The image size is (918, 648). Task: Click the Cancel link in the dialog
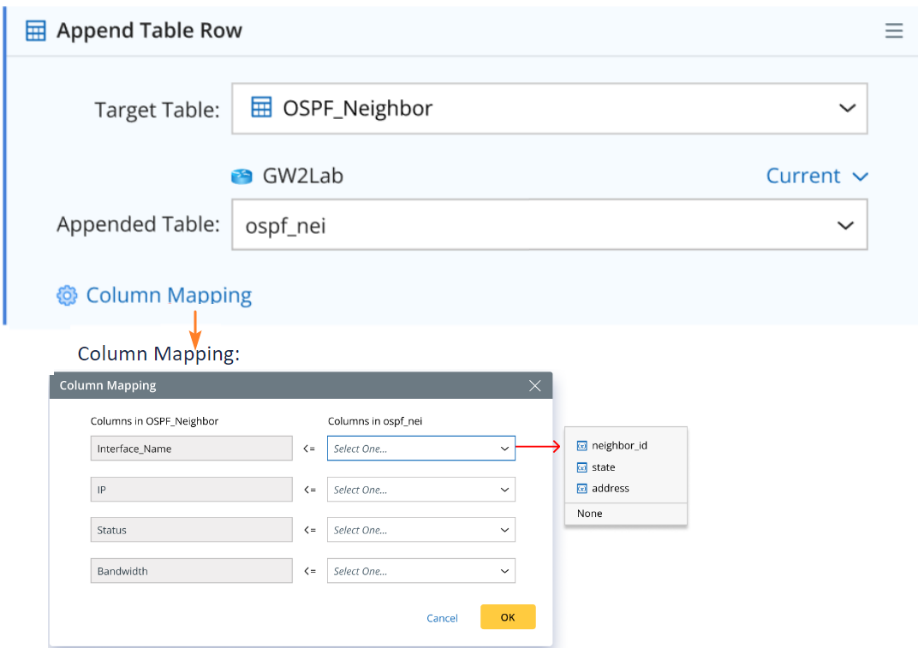[442, 618]
